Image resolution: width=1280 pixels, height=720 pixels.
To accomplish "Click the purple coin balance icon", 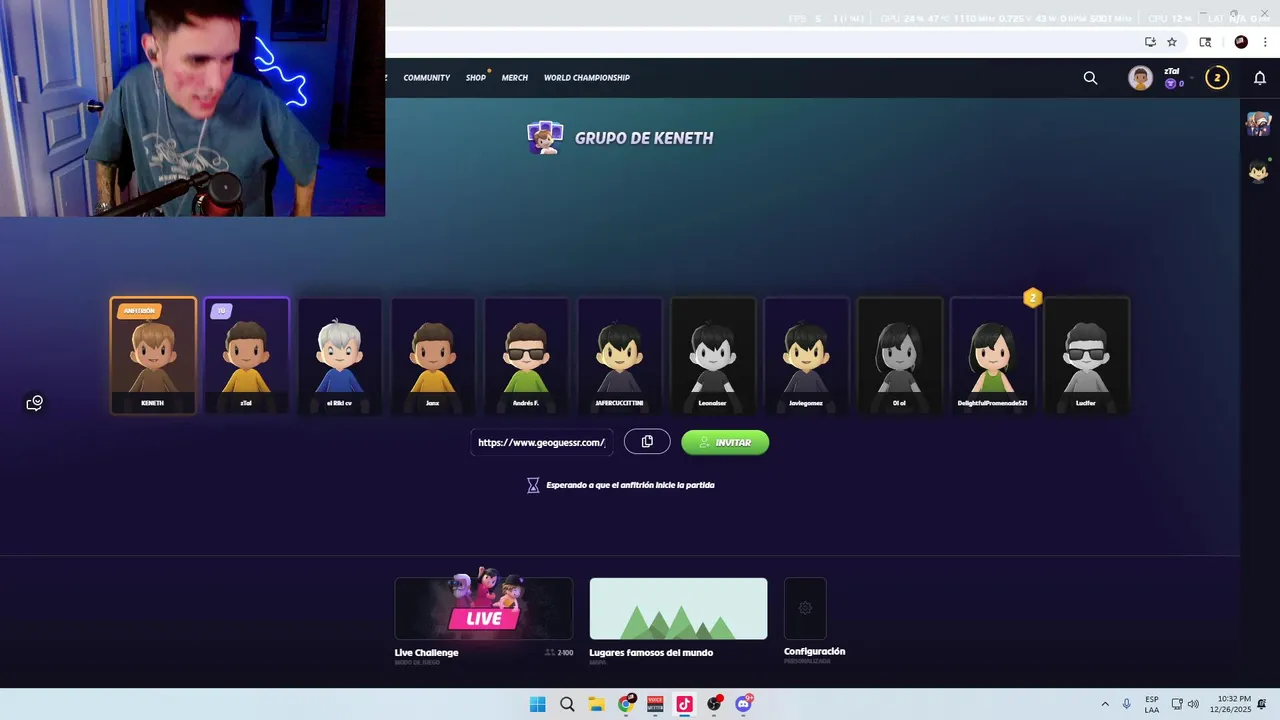I will pyautogui.click(x=1170, y=84).
